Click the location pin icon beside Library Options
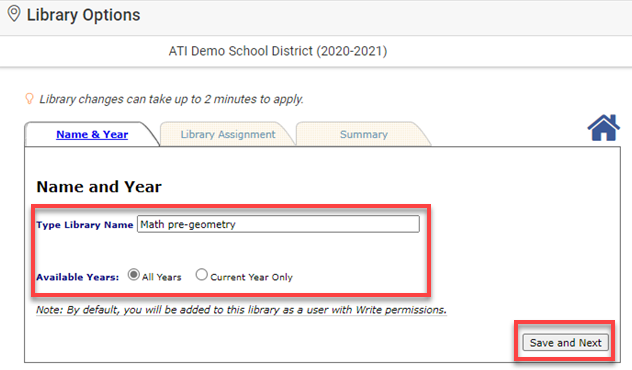Screen dimensions: 632x370 click(14, 13)
